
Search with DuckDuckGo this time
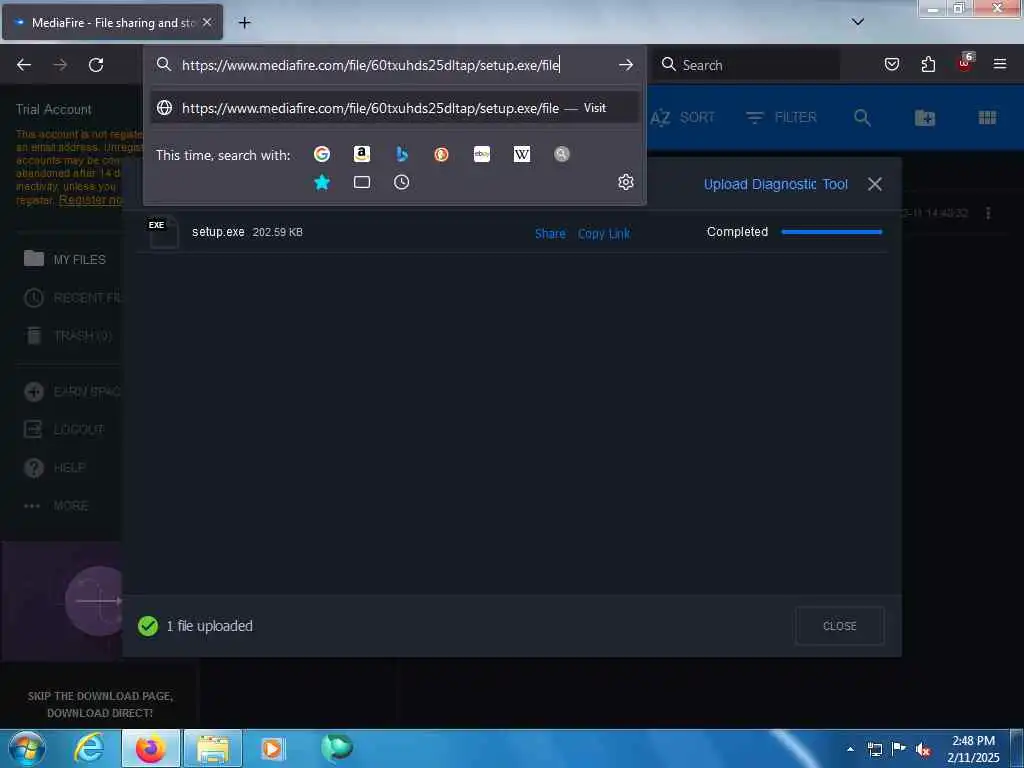[441, 154]
